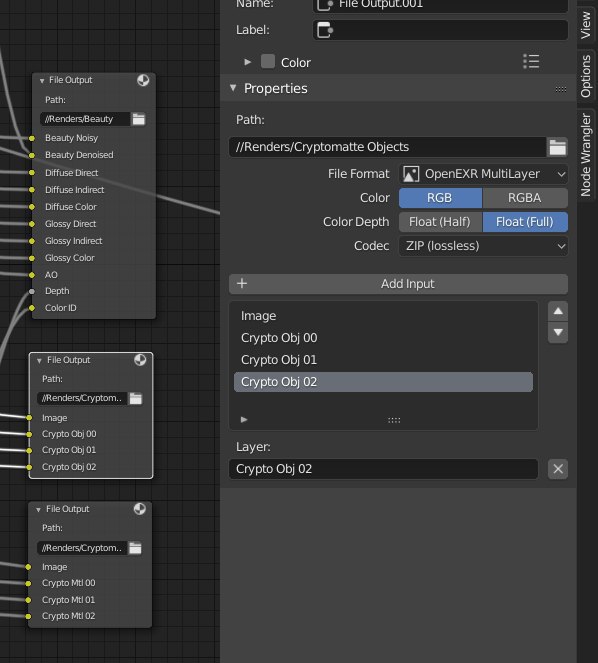Viewport: 598px width, 663px height.
Task: Click the Add Input button
Action: 398,284
